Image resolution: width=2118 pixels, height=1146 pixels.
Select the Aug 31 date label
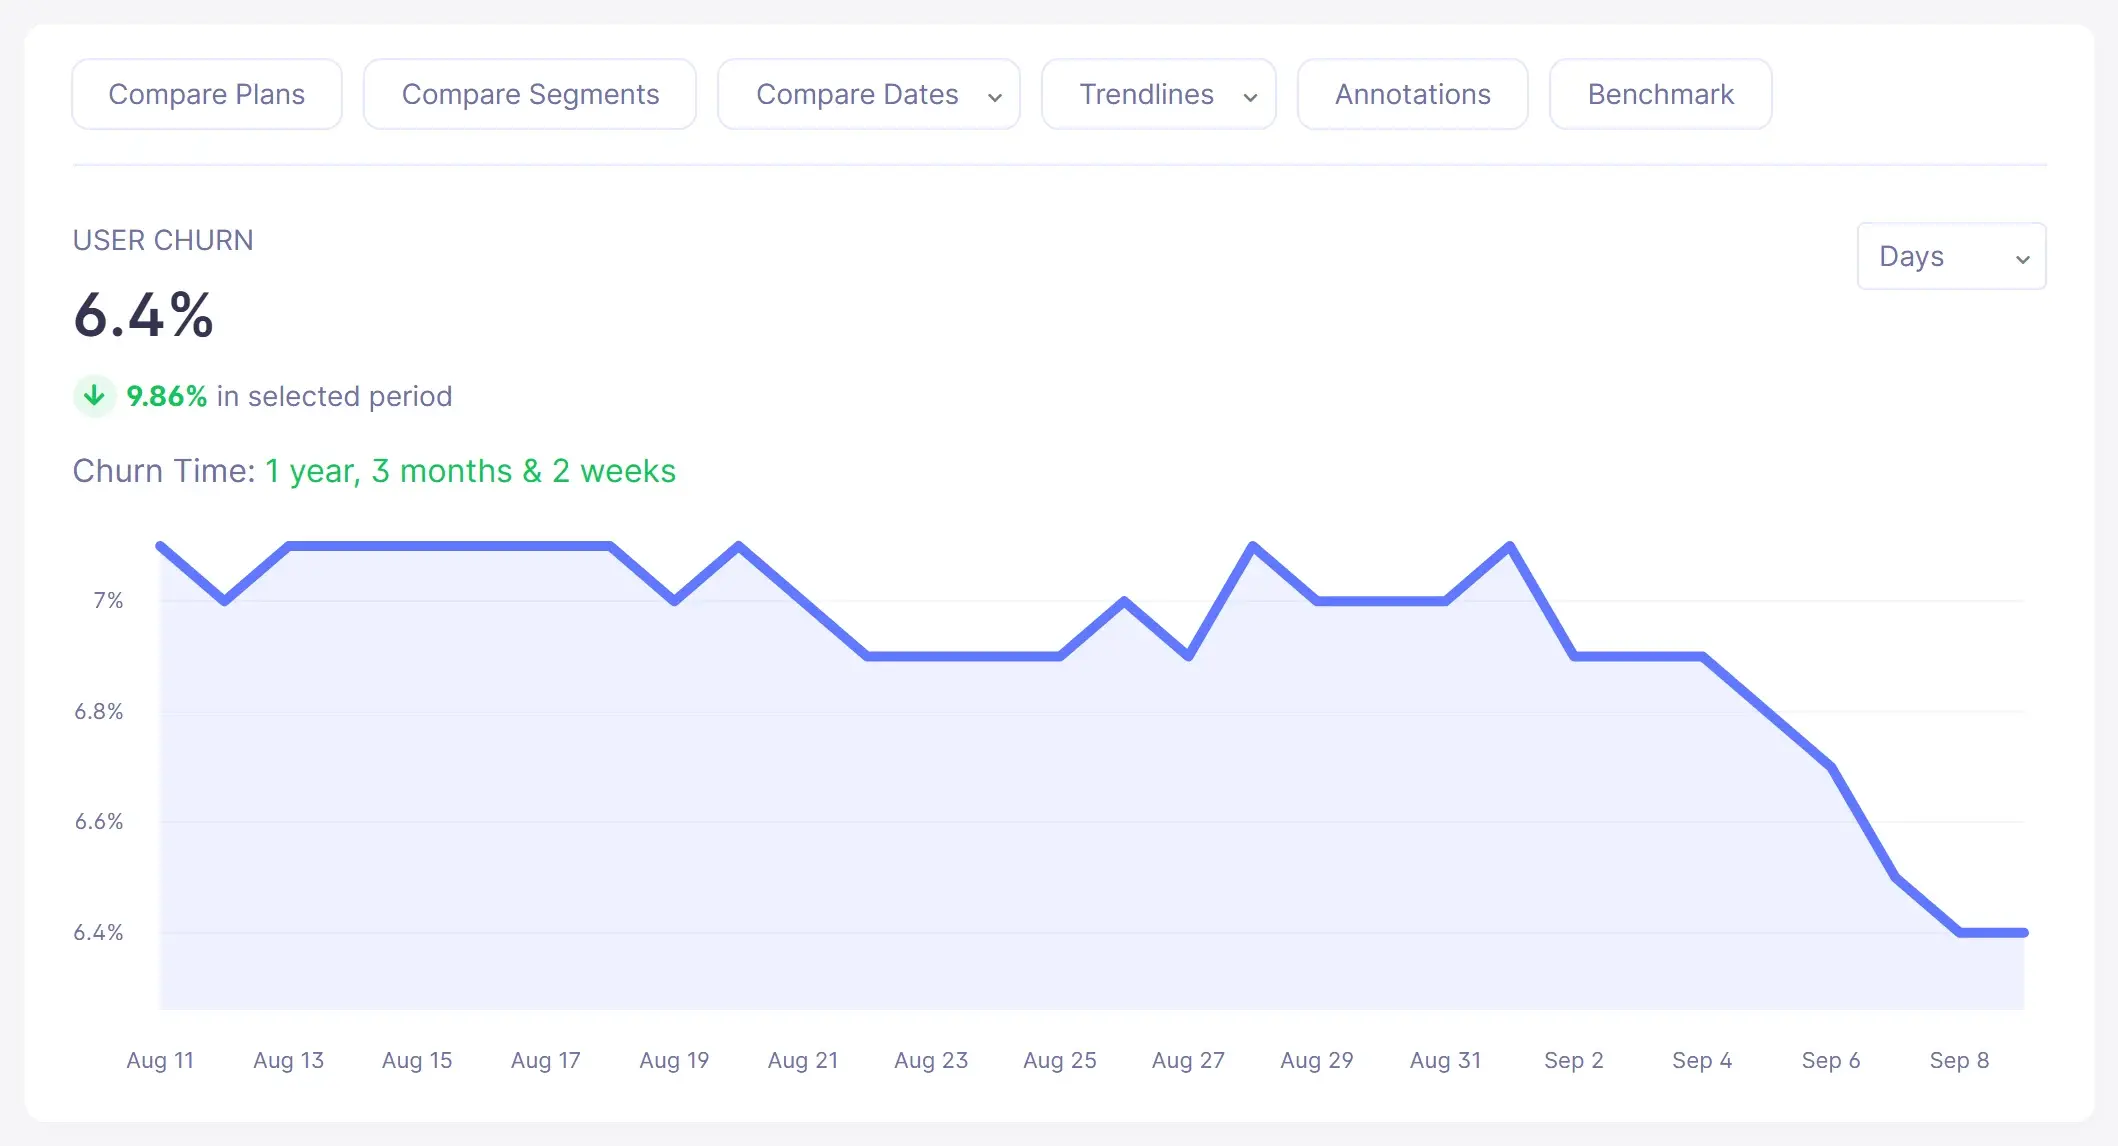coord(1445,1060)
